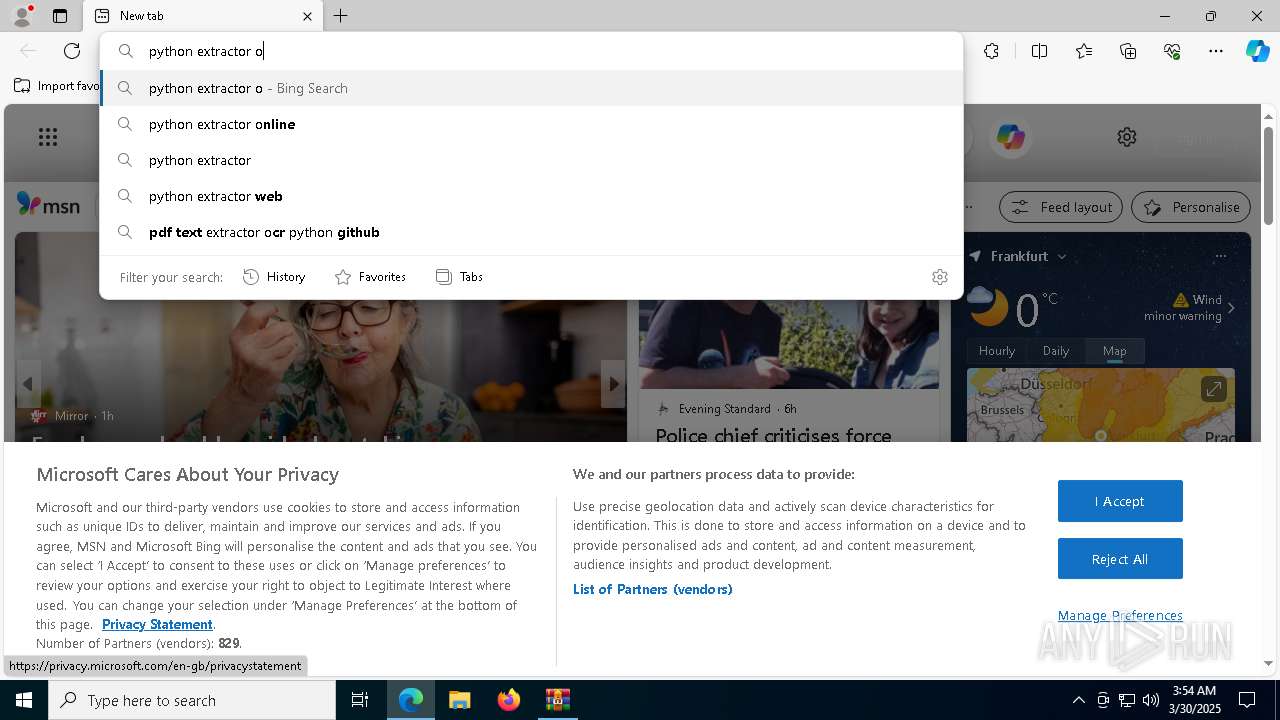Image resolution: width=1280 pixels, height=720 pixels.
Task: Open a new tab with plus button
Action: coord(341,16)
